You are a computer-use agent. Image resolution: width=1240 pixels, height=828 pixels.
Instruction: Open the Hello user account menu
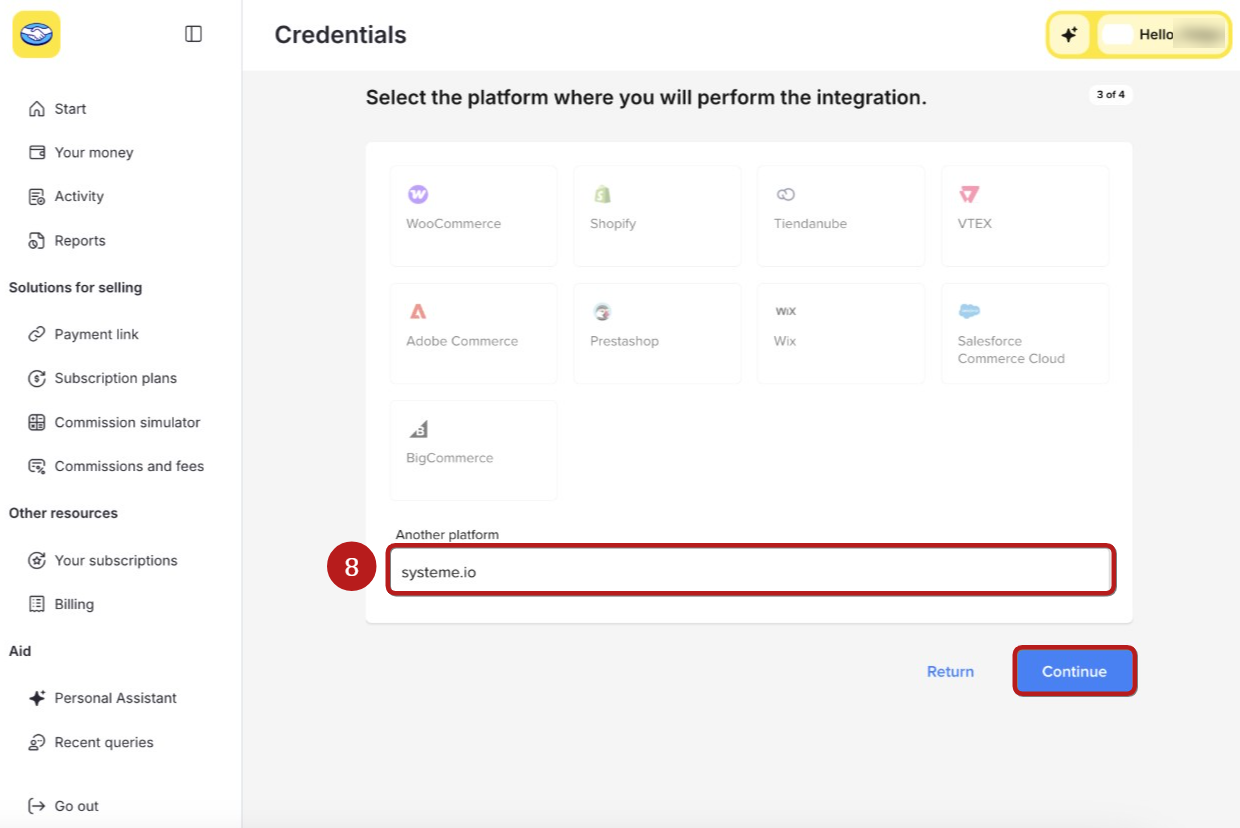[1163, 35]
